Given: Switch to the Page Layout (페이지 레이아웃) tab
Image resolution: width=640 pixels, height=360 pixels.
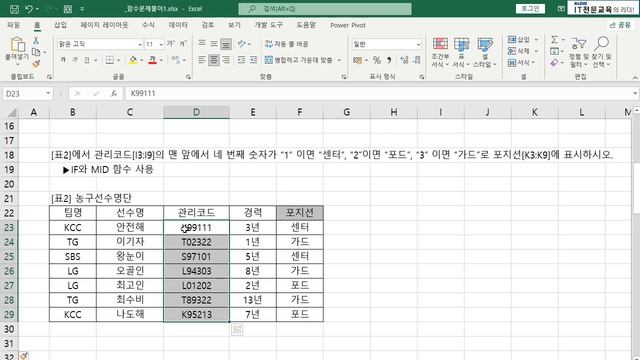Looking at the screenshot, I should pyautogui.click(x=104, y=25).
